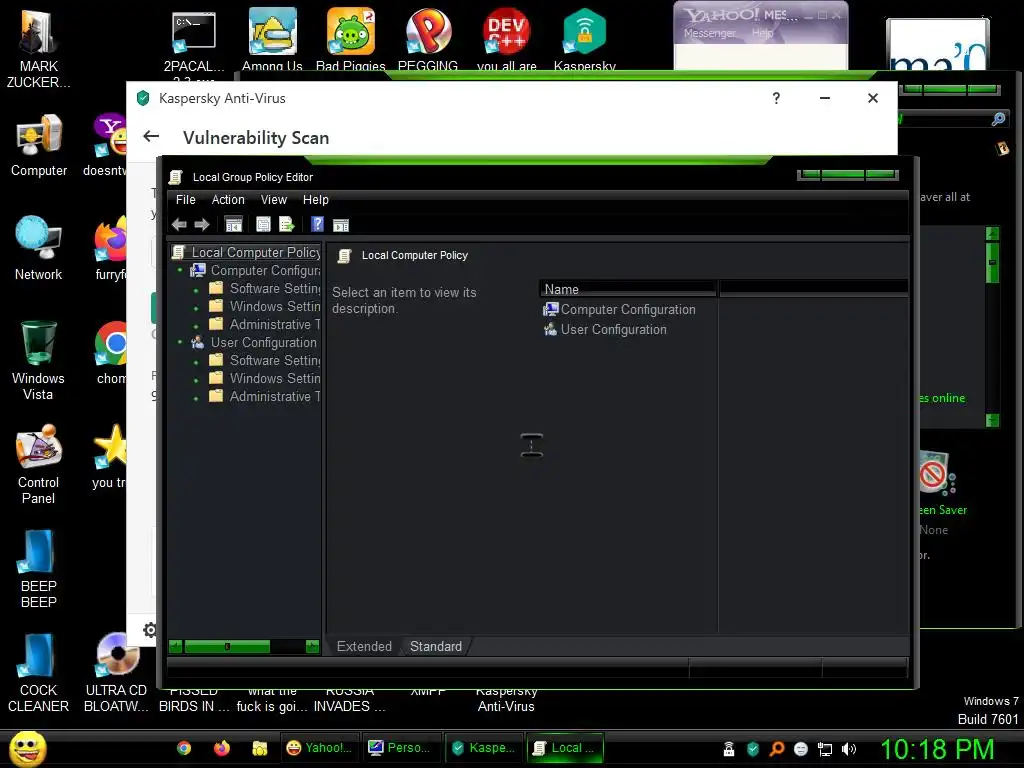Toggle Show/Hide Console Tree toolbar icon
The height and width of the screenshot is (768, 1024).
pos(233,225)
